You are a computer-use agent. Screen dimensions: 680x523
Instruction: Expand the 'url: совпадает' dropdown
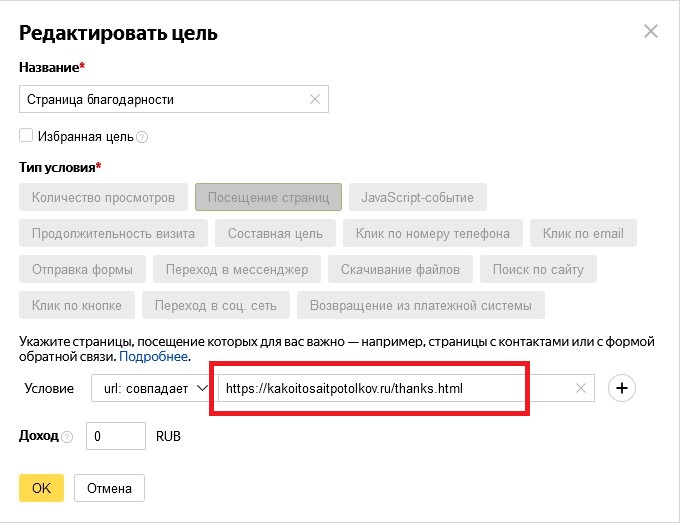(149, 388)
